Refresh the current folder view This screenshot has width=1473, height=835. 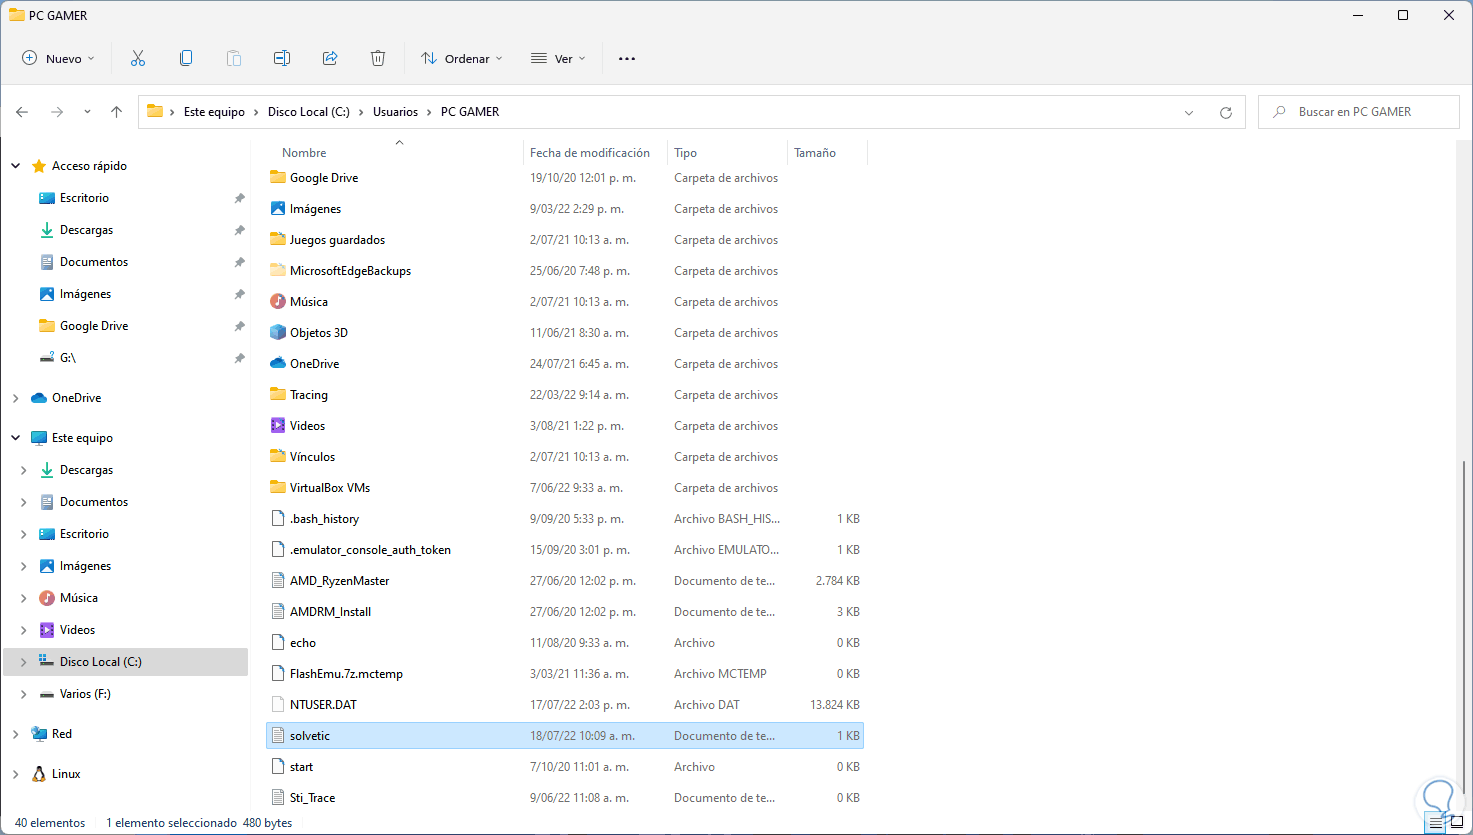(1226, 113)
